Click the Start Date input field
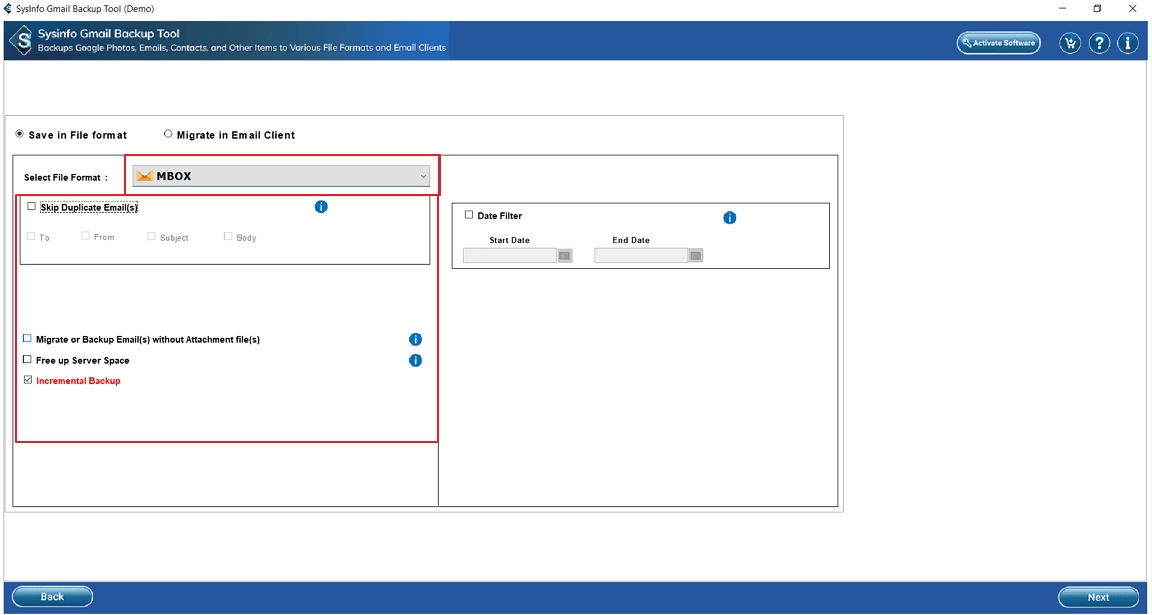Image resolution: width=1152 pixels, height=615 pixels. [x=510, y=256]
